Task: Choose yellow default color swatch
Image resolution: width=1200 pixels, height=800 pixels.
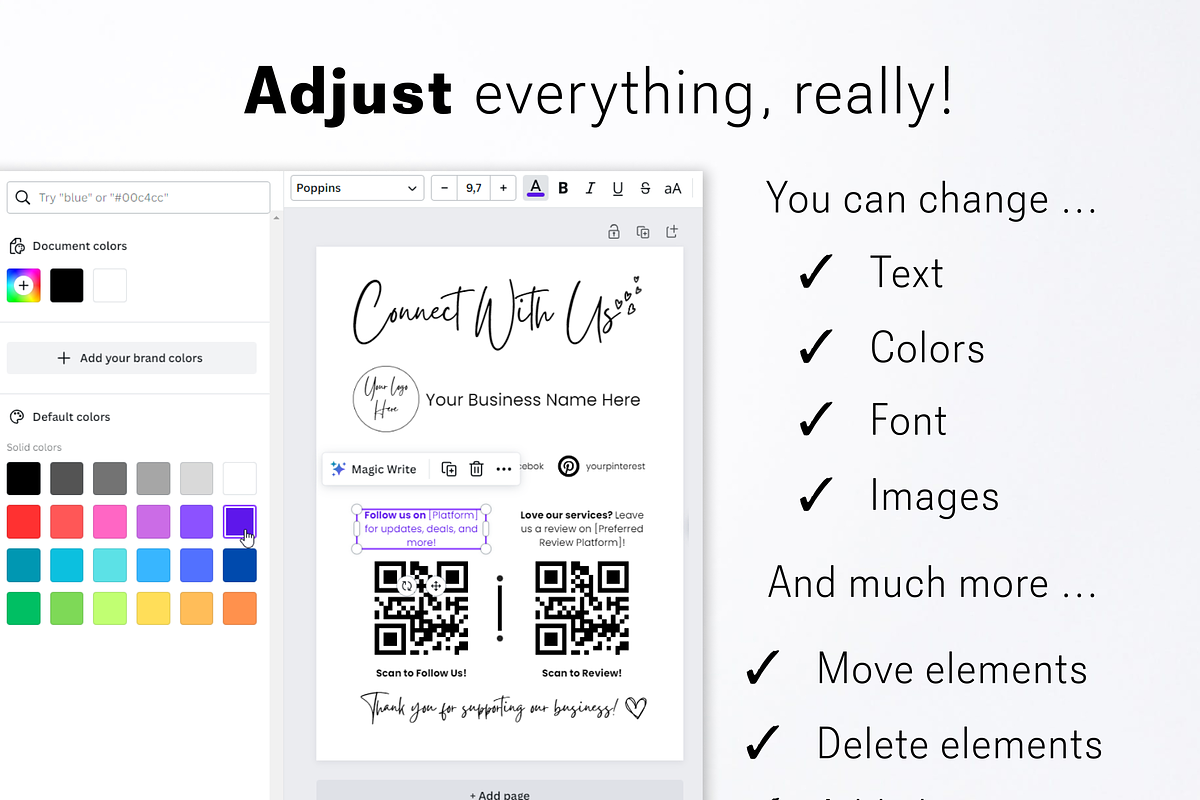Action: 153,608
